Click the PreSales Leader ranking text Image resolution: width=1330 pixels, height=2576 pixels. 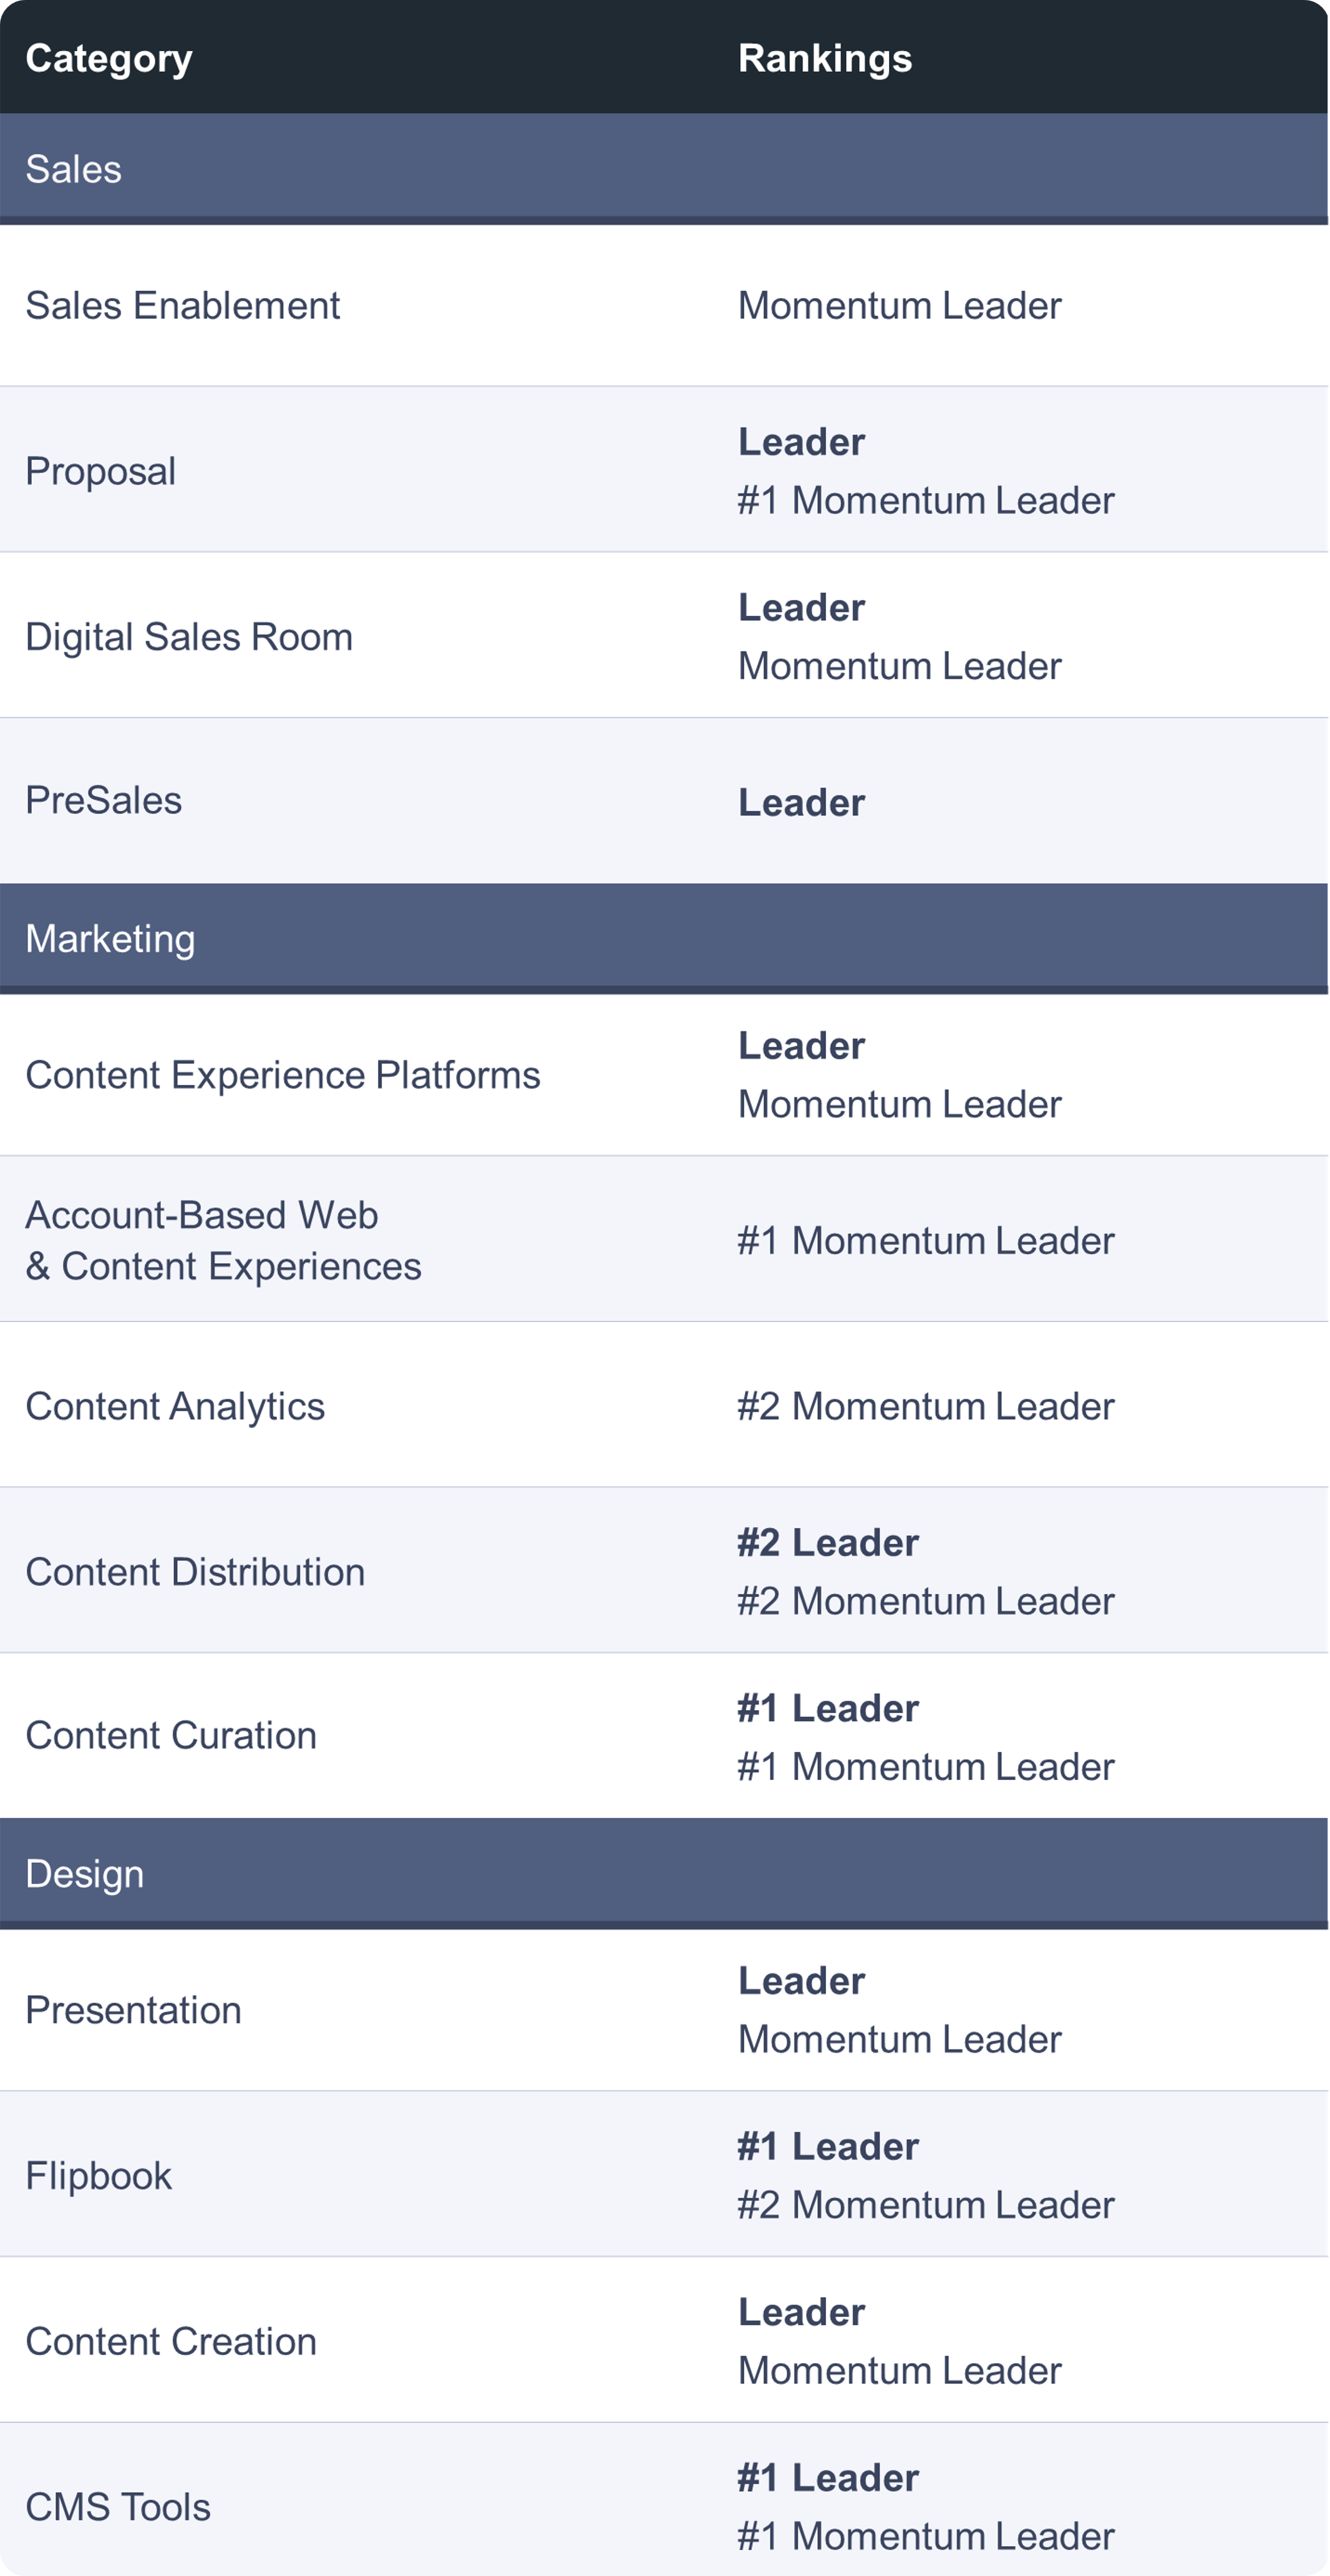coord(801,802)
